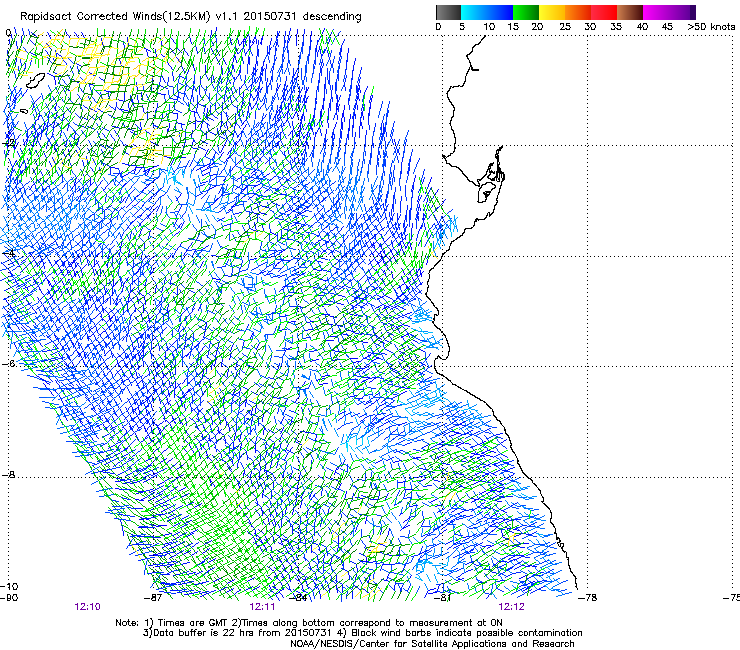Click the NOAA/NESDIS credit line
This screenshot has height=650, width=740.
point(432,644)
